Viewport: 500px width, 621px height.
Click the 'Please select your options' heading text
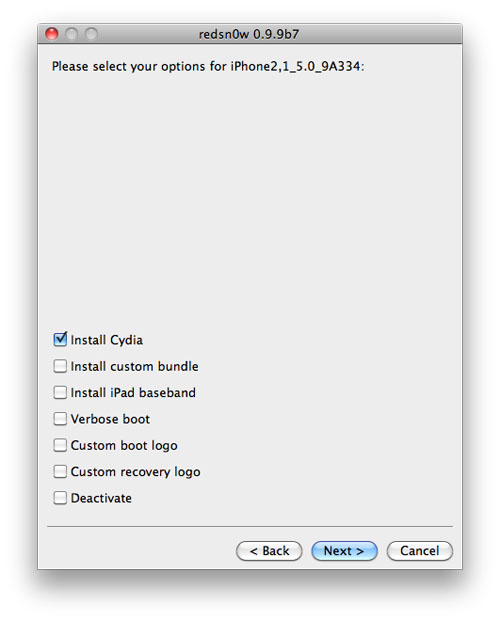(208, 66)
